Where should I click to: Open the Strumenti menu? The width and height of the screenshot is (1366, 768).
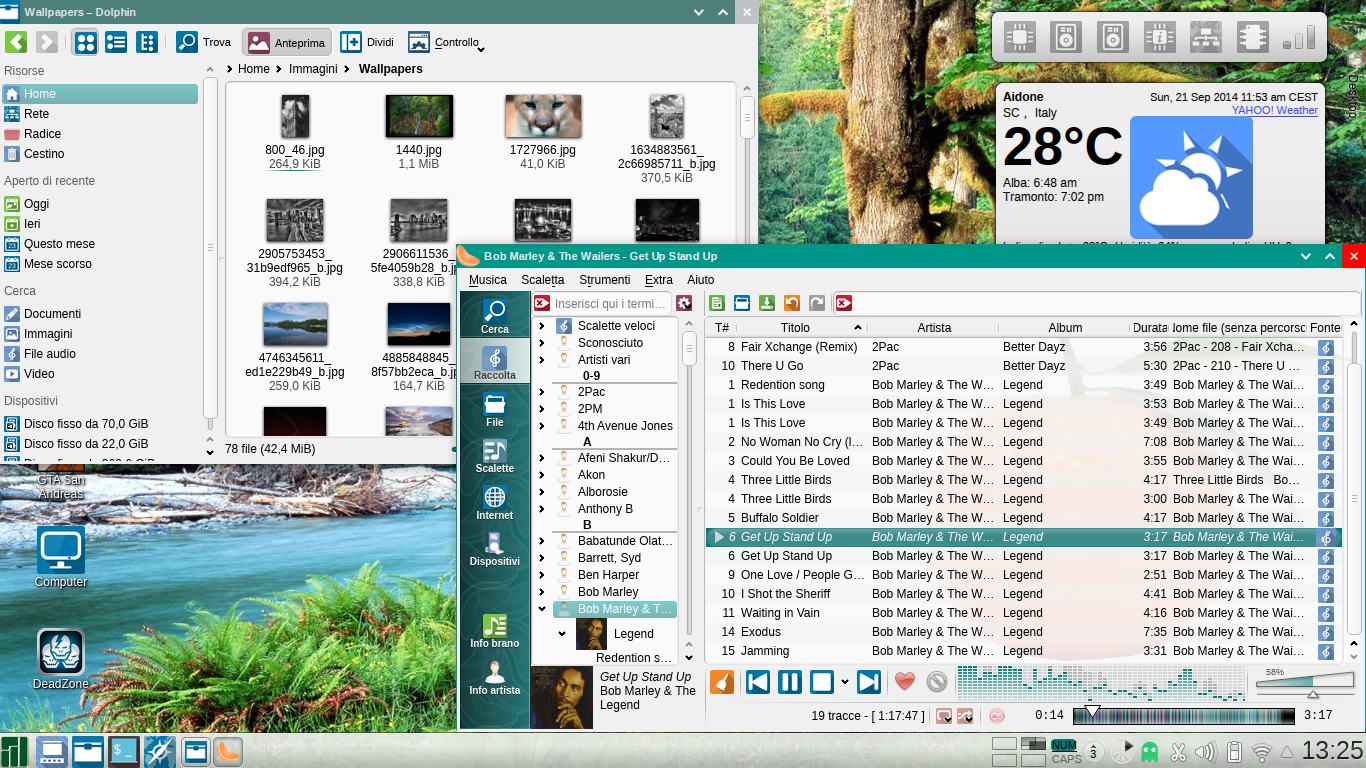pyautogui.click(x=605, y=280)
